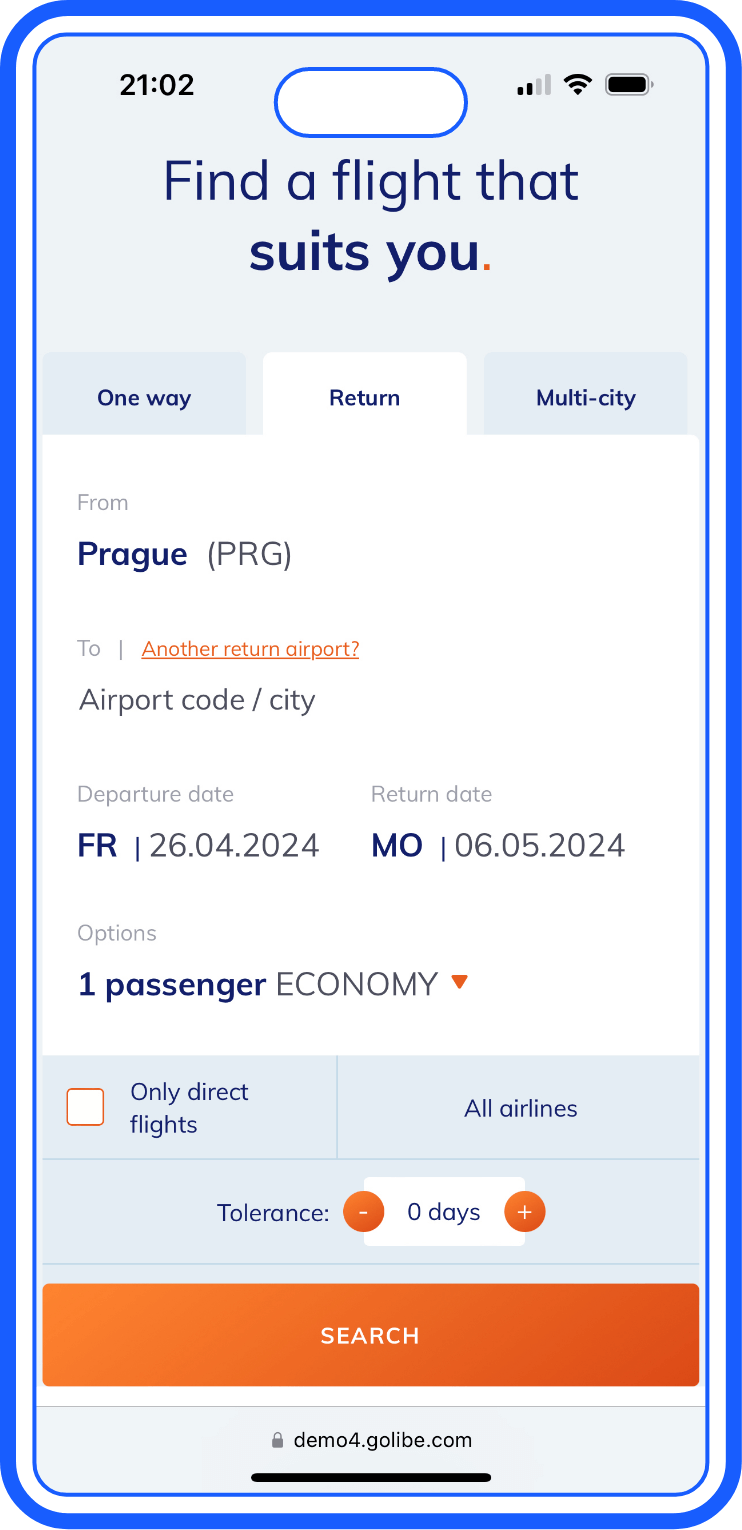
Task: Click the plus tolerance button
Action: [x=524, y=1212]
